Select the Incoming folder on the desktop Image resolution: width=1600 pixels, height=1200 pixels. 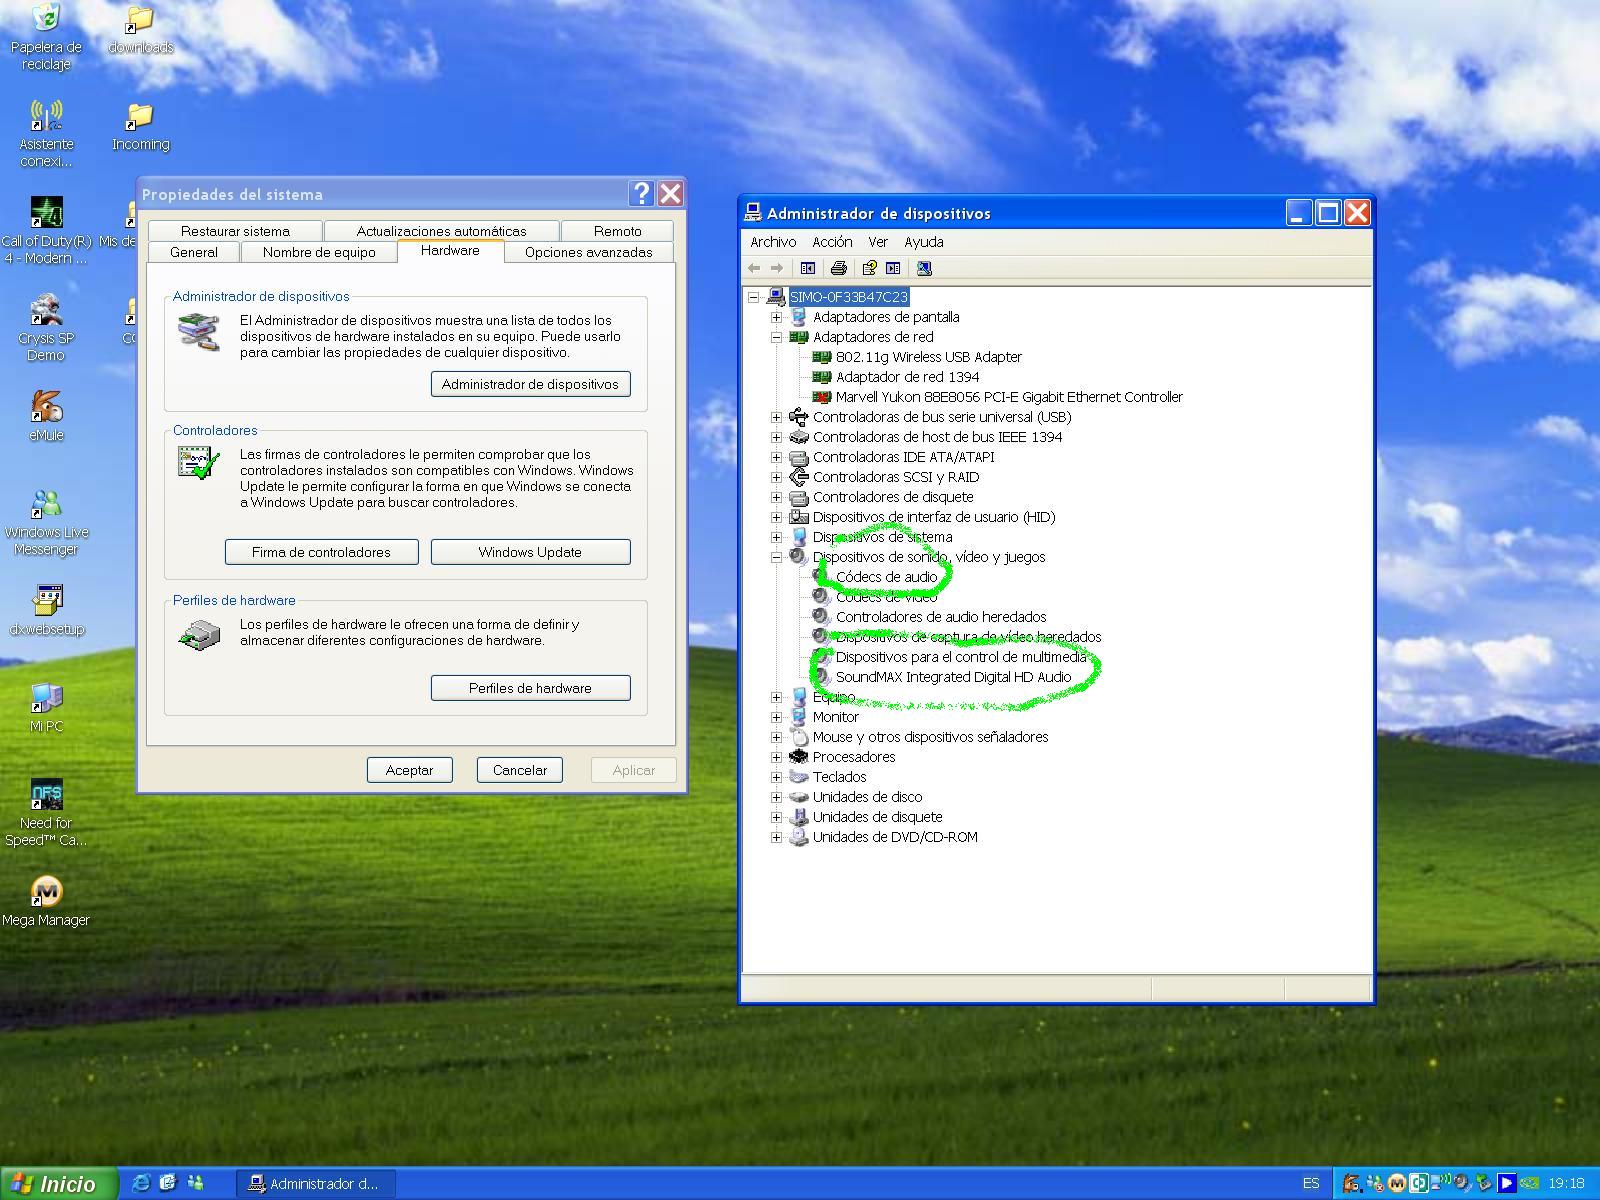[x=140, y=127]
